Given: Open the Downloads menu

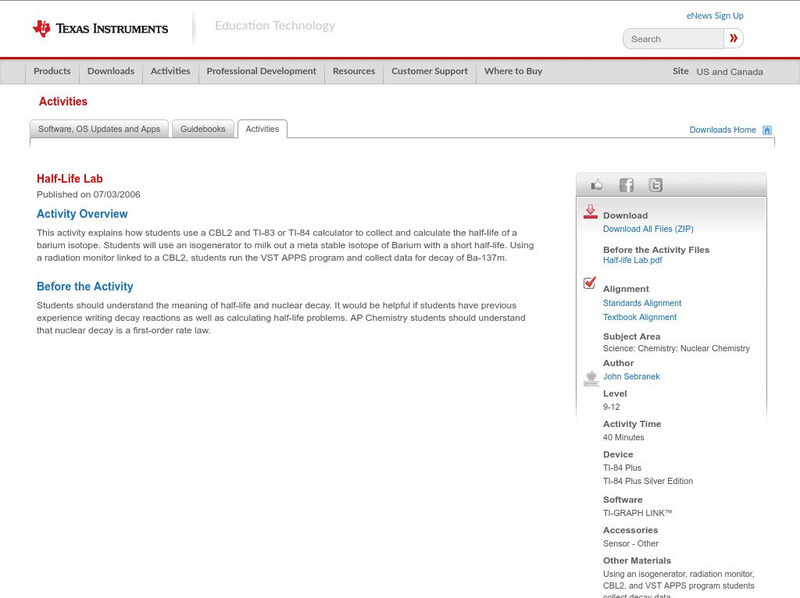Looking at the screenshot, I should [111, 71].
